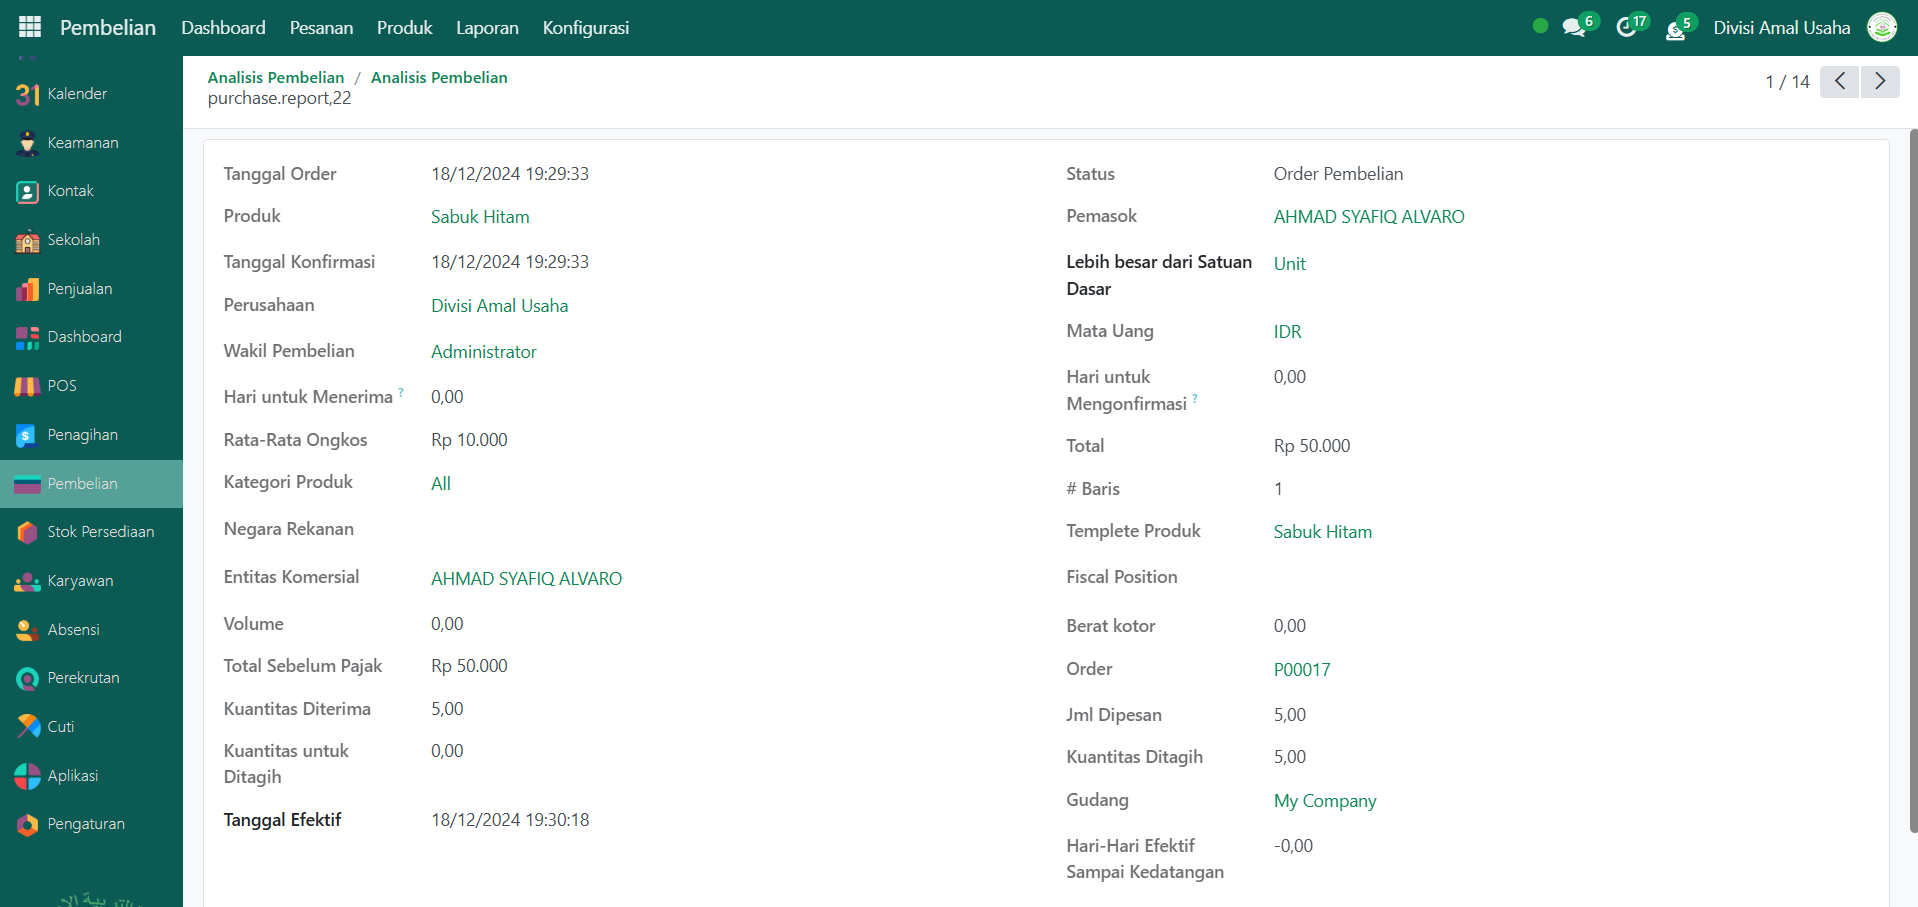Click the POS app icon
This screenshot has width=1918, height=907.
(28, 386)
